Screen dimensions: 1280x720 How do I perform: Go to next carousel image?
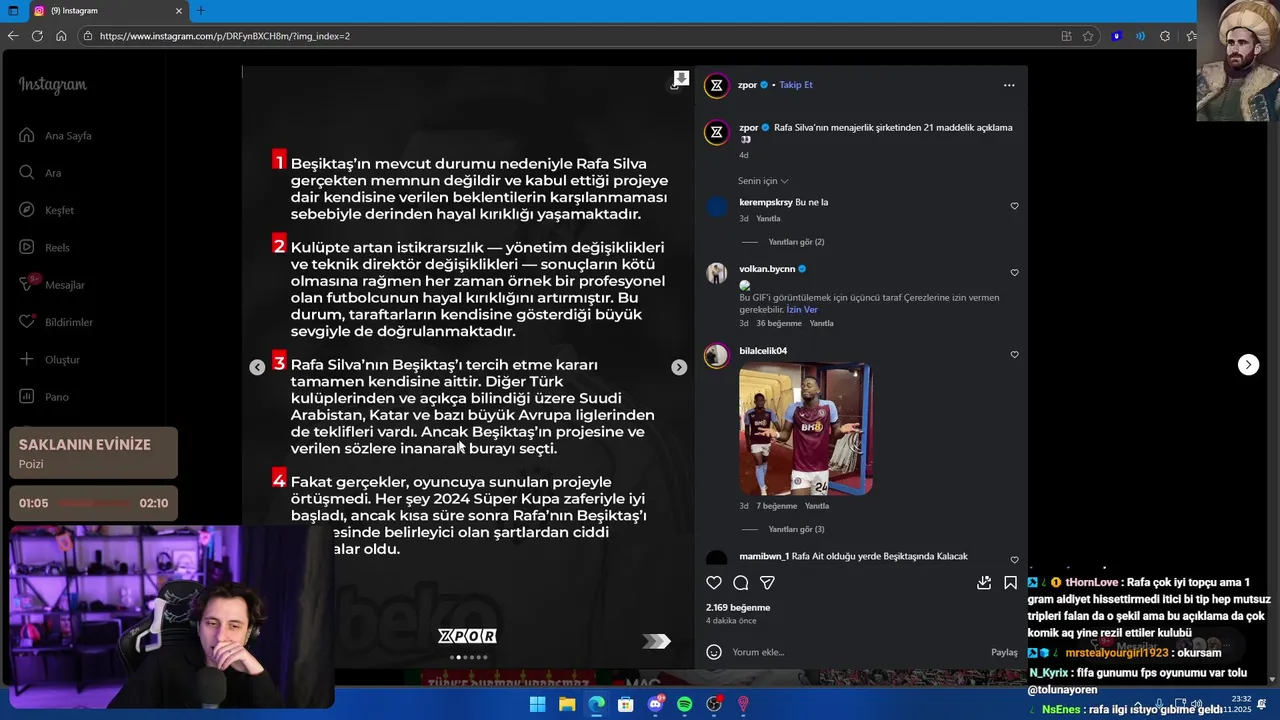click(679, 367)
